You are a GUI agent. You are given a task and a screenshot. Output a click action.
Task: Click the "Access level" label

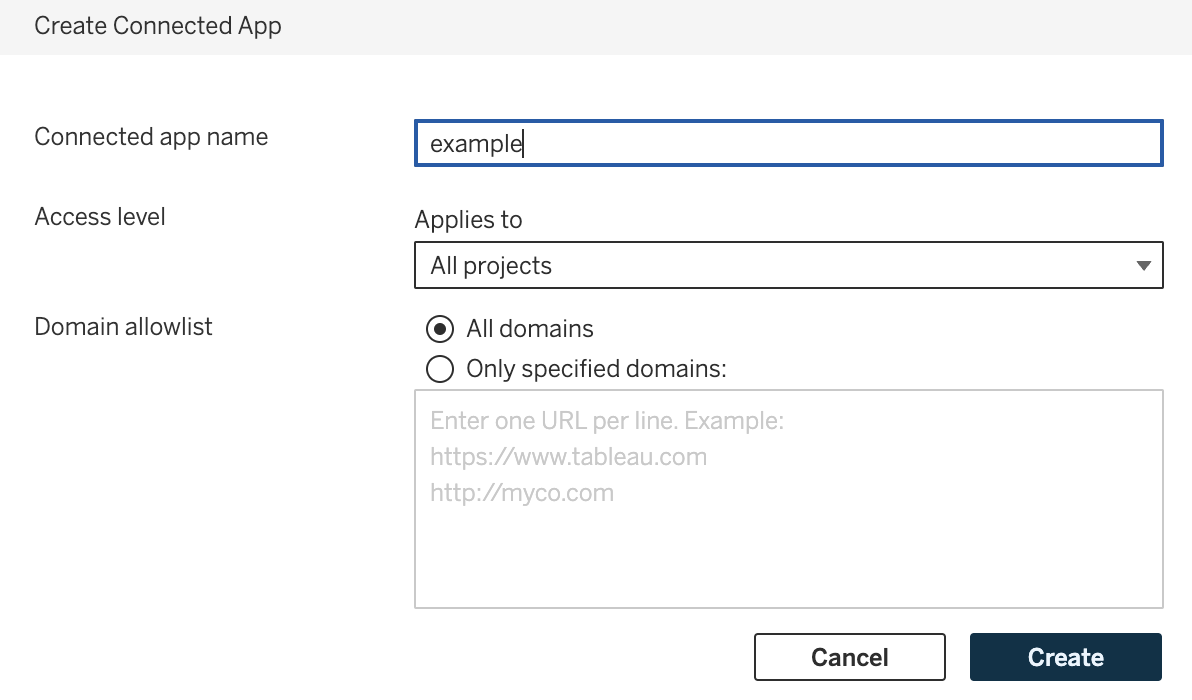[x=100, y=217]
